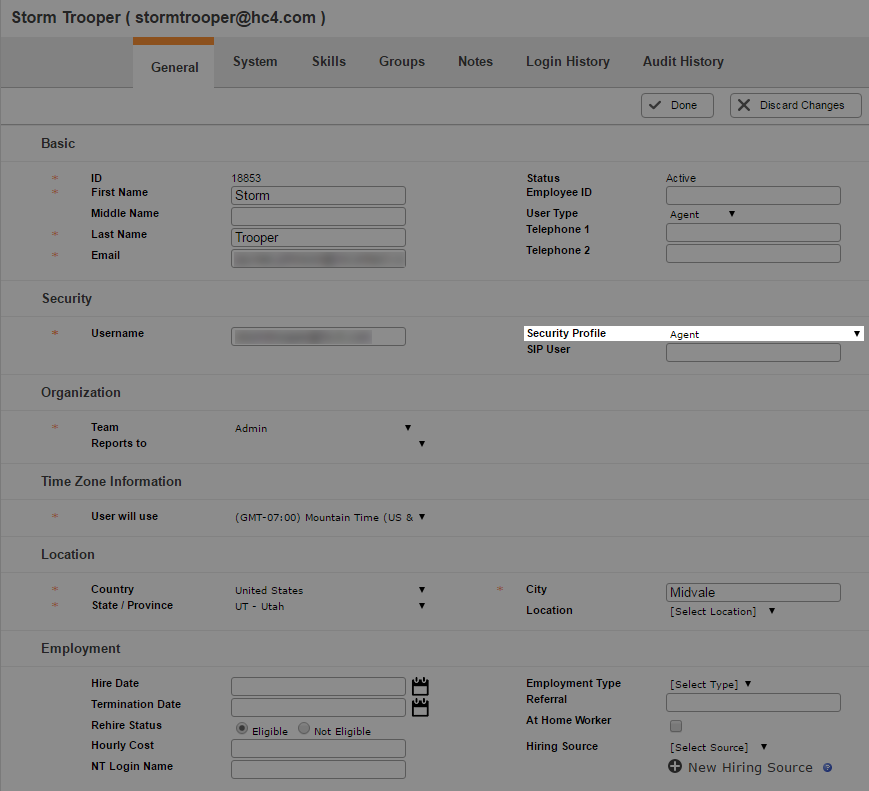
Task: Click the First Name input field
Action: (x=318, y=195)
